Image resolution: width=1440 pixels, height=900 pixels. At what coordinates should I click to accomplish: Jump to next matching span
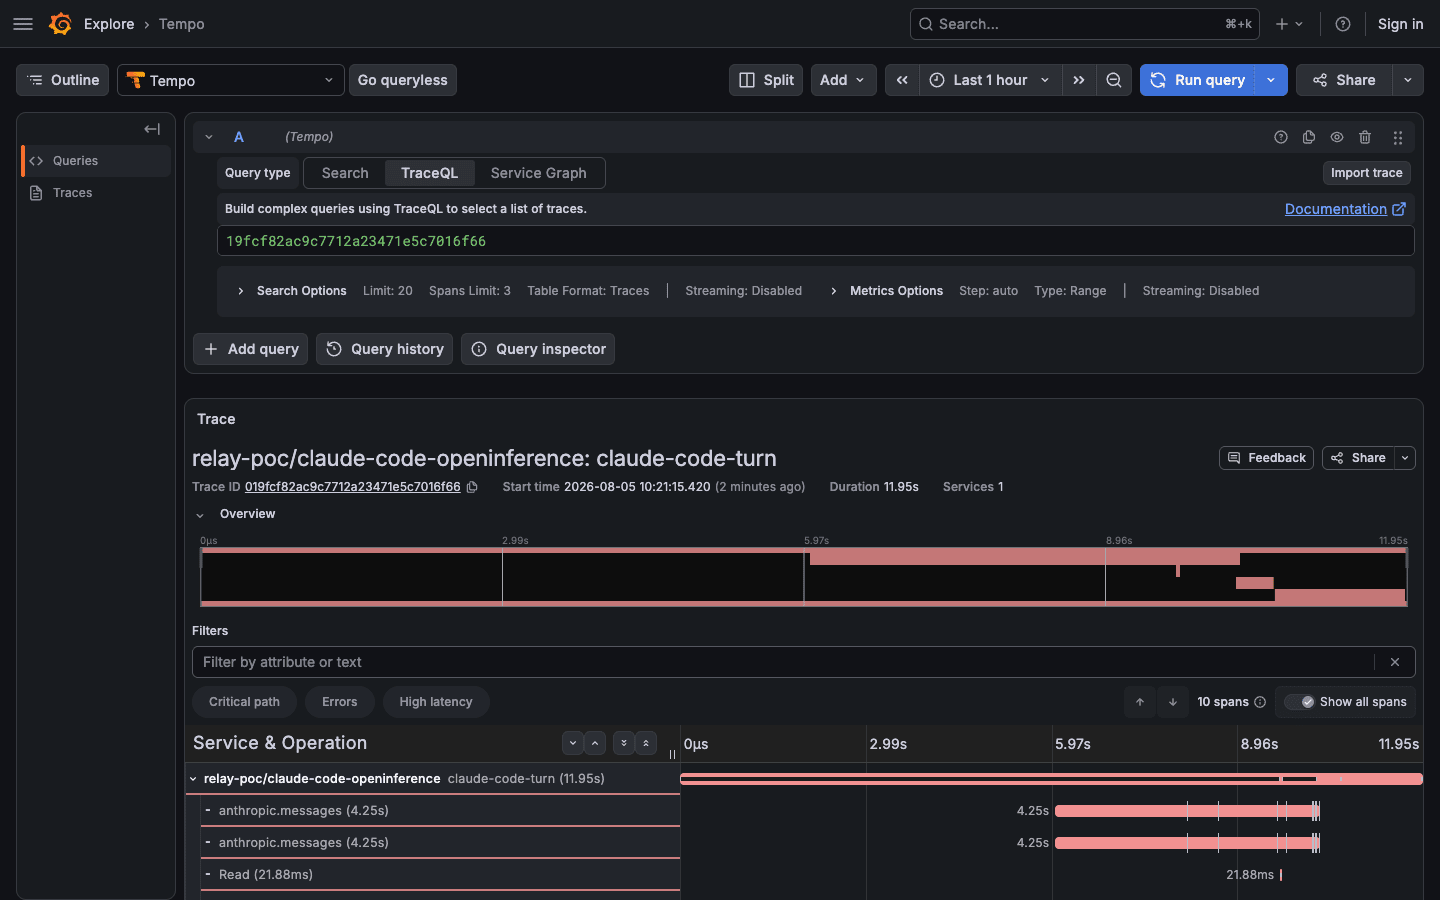(1173, 702)
